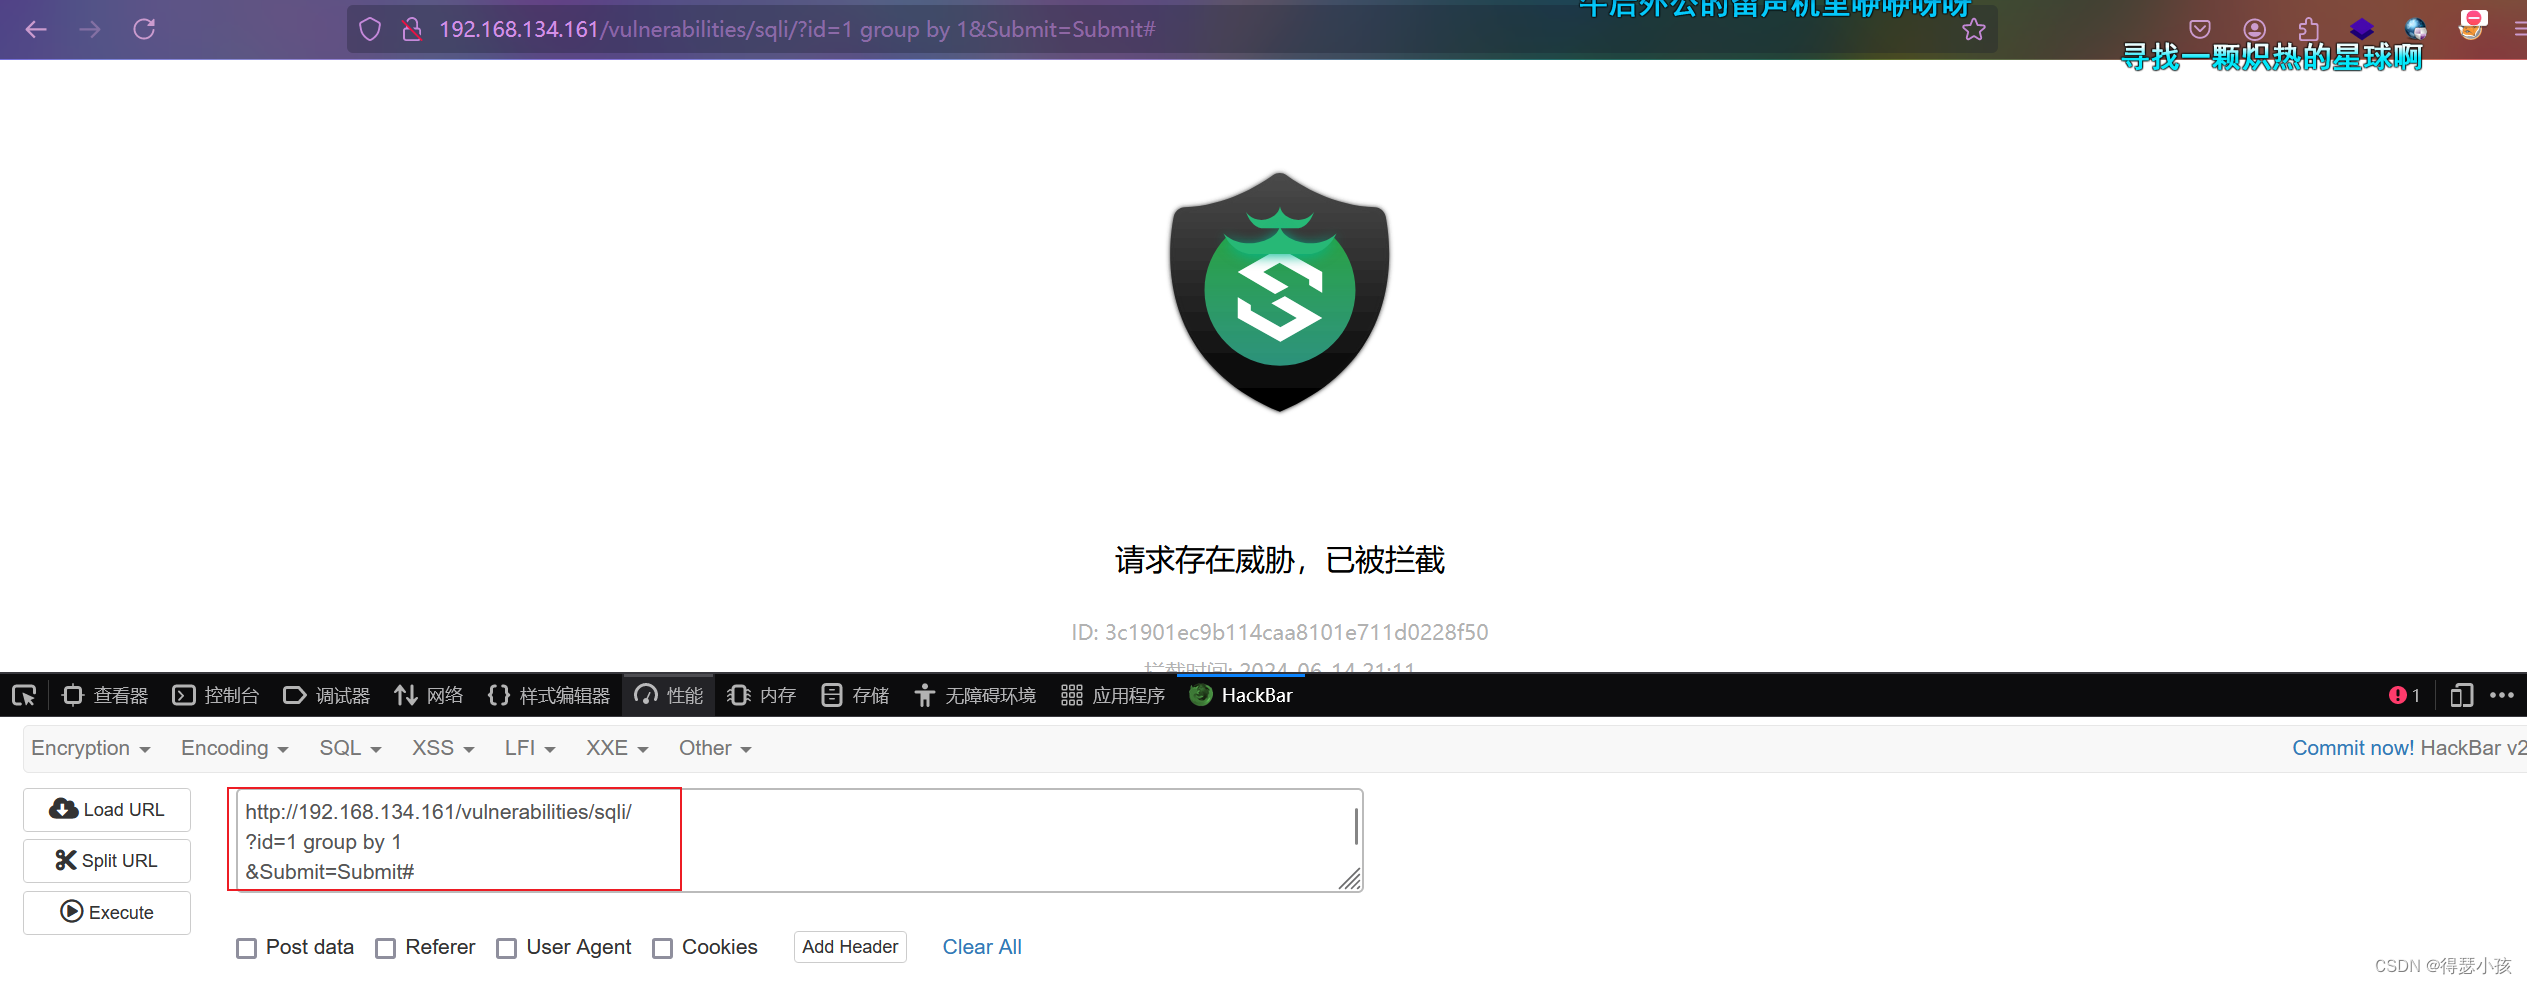Go forward to next page
This screenshot has height=984, width=2527.
pyautogui.click(x=90, y=29)
